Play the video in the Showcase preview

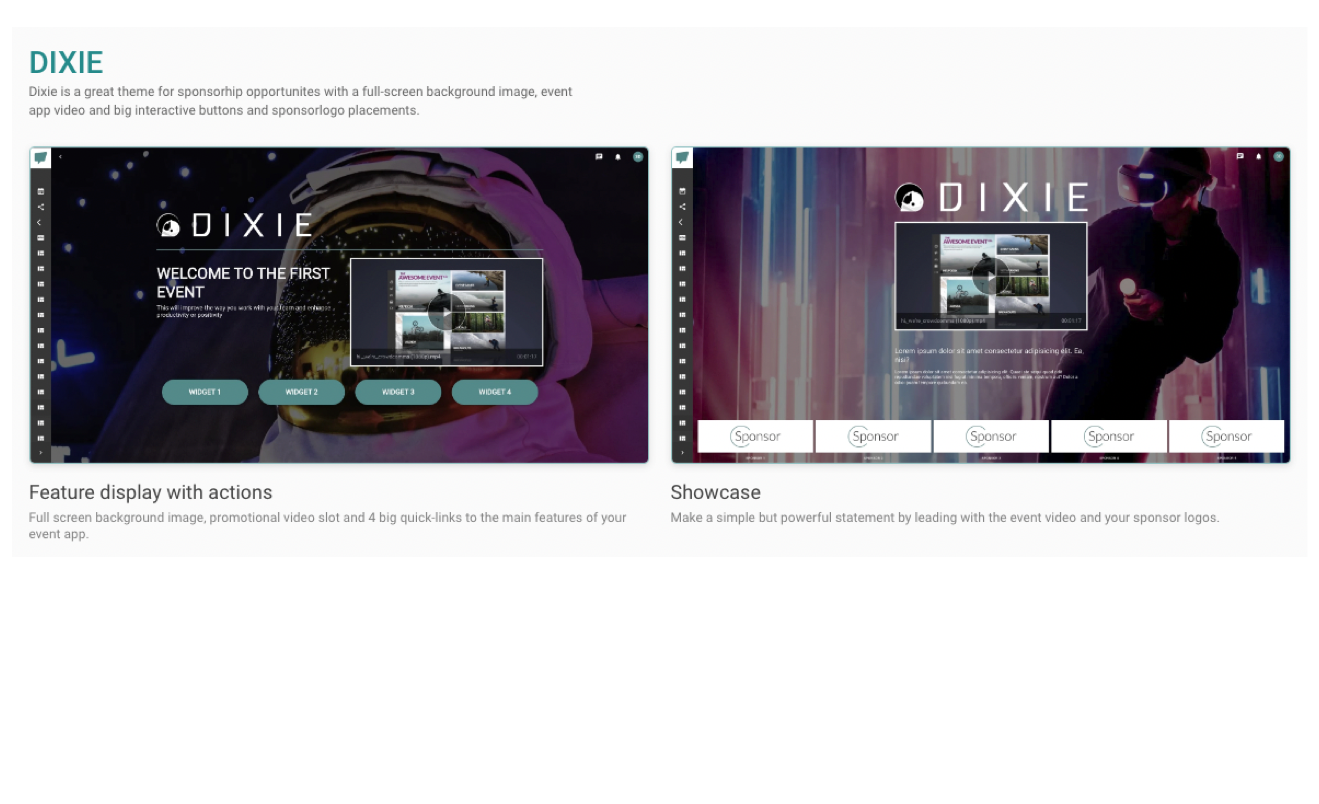(x=990, y=276)
